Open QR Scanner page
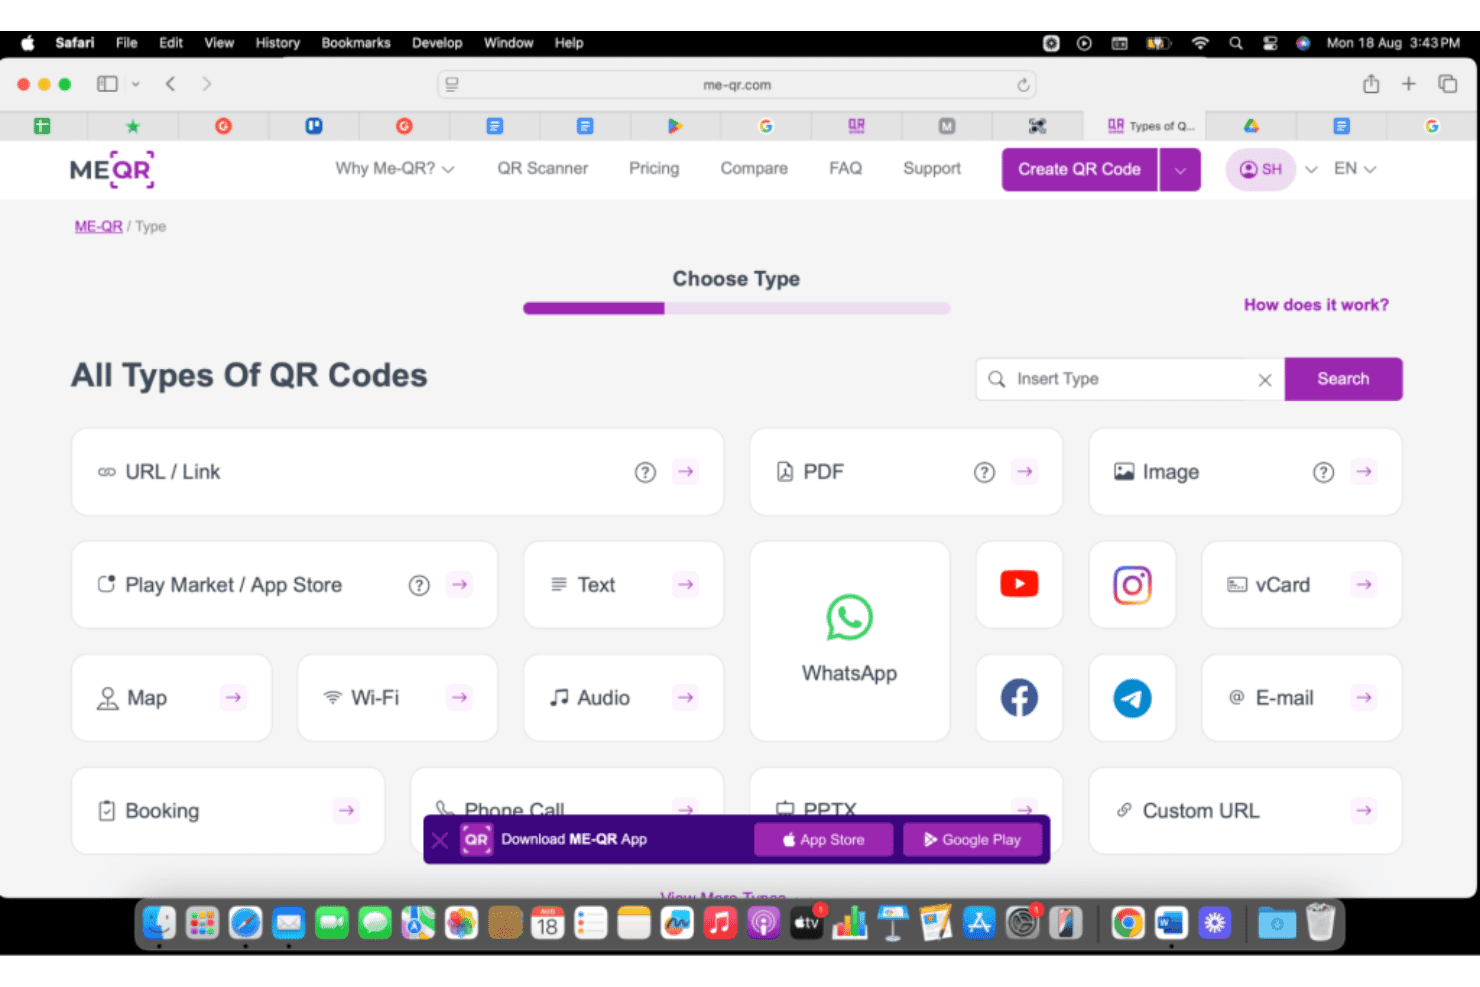The image size is (1480, 987). click(x=543, y=169)
